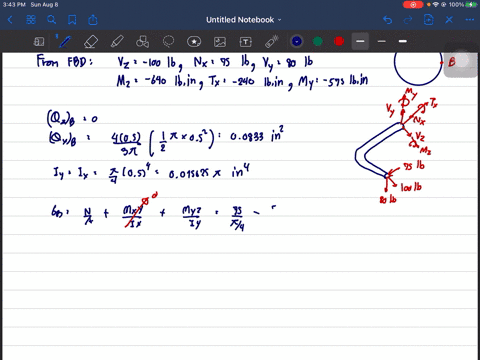This screenshot has width=480, height=360.
Task: Insert an image with the Photo tool
Action: point(220,42)
